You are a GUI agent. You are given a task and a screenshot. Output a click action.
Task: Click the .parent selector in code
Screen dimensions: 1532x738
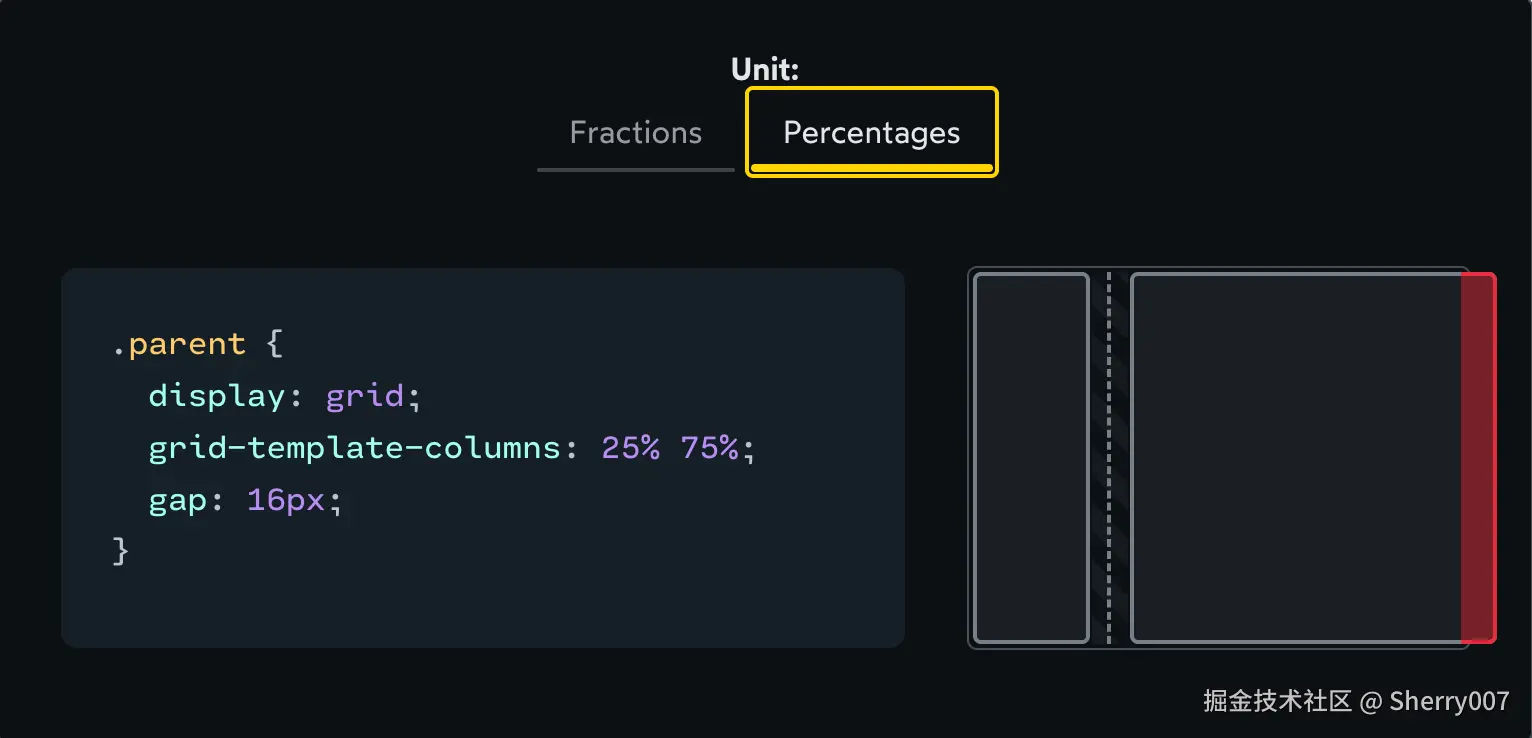pos(178,344)
